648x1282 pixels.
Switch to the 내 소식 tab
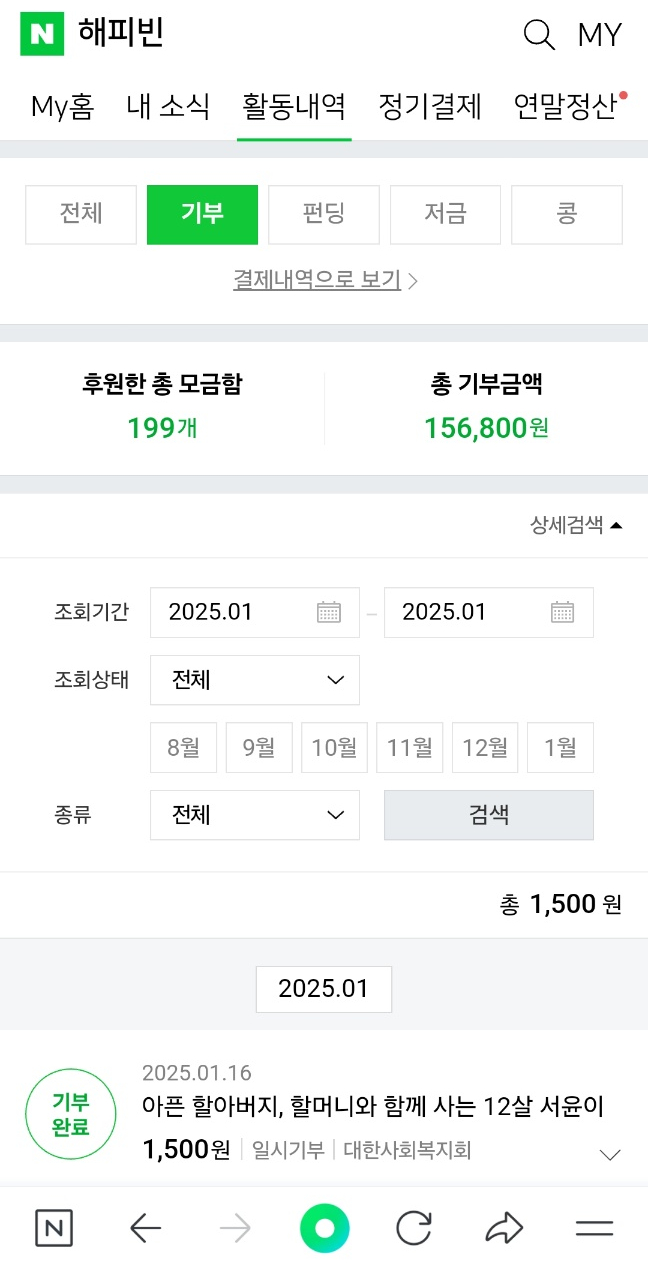point(168,106)
